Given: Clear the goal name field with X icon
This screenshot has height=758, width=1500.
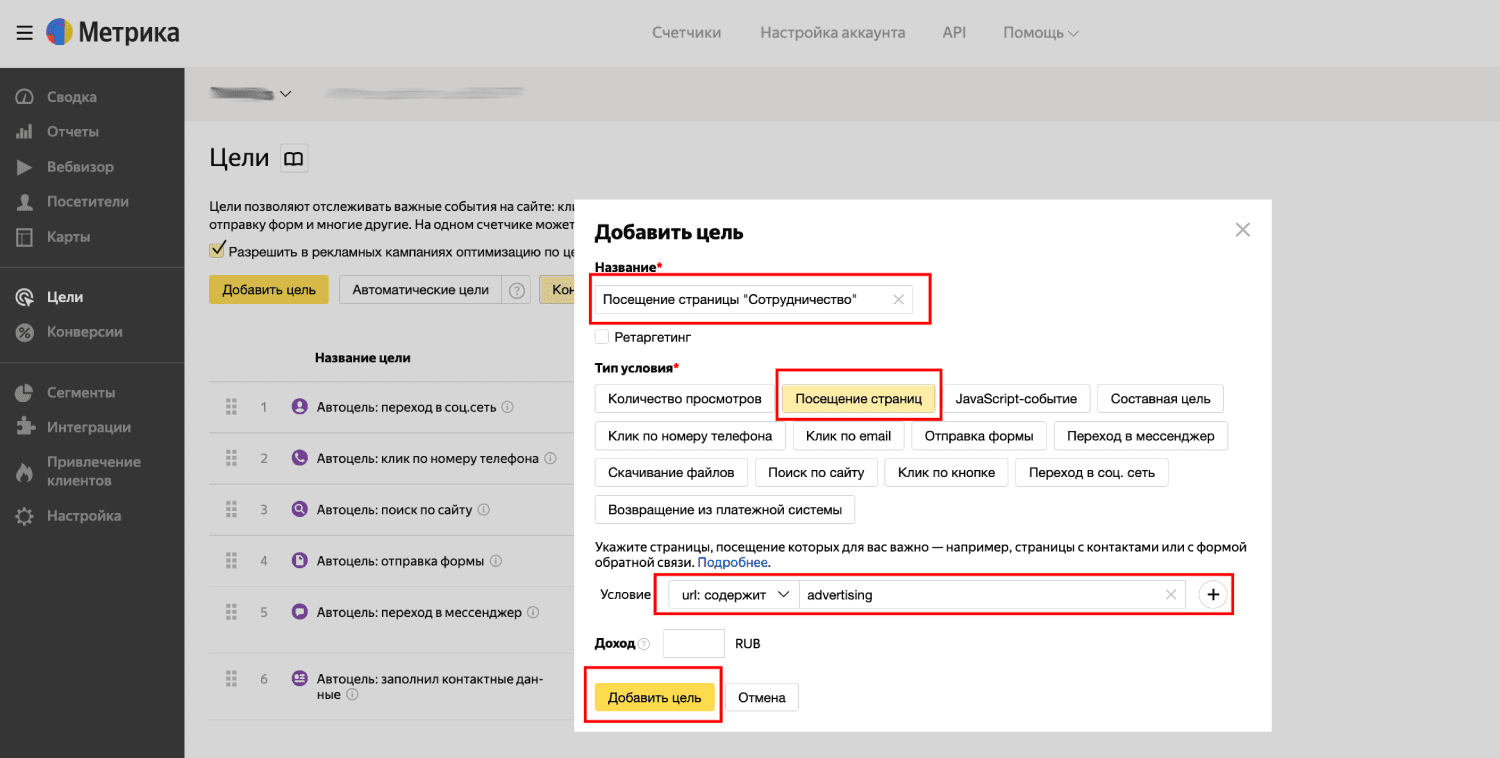Looking at the screenshot, I should (x=898, y=300).
